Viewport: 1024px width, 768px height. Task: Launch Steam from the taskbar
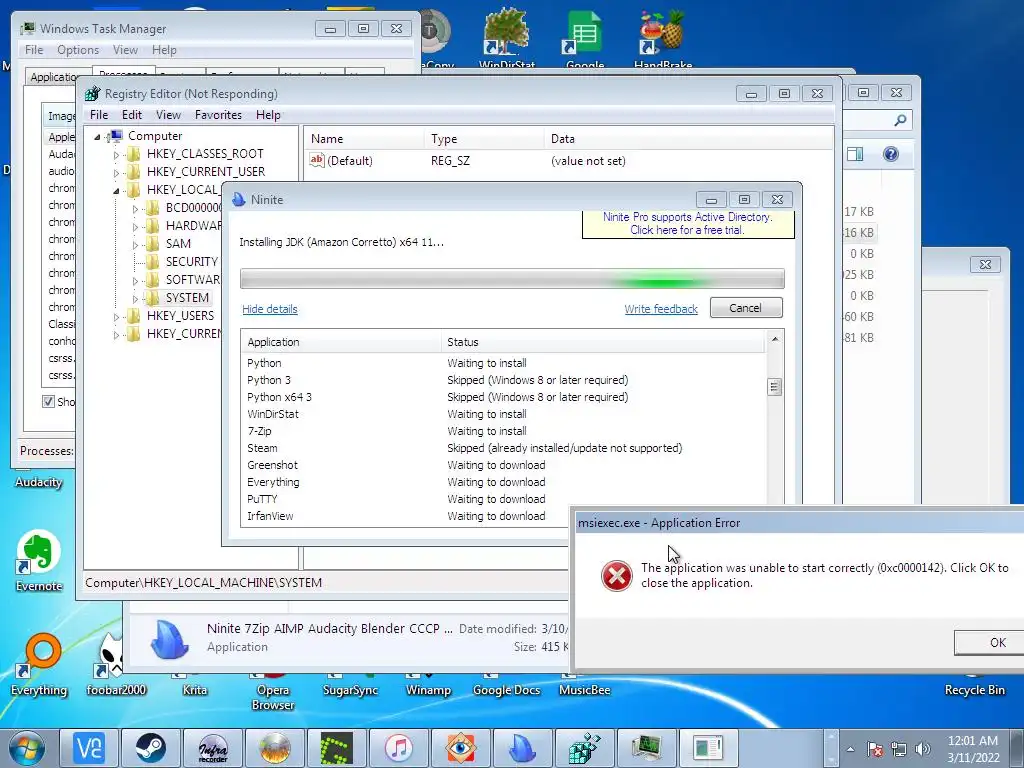pos(151,748)
